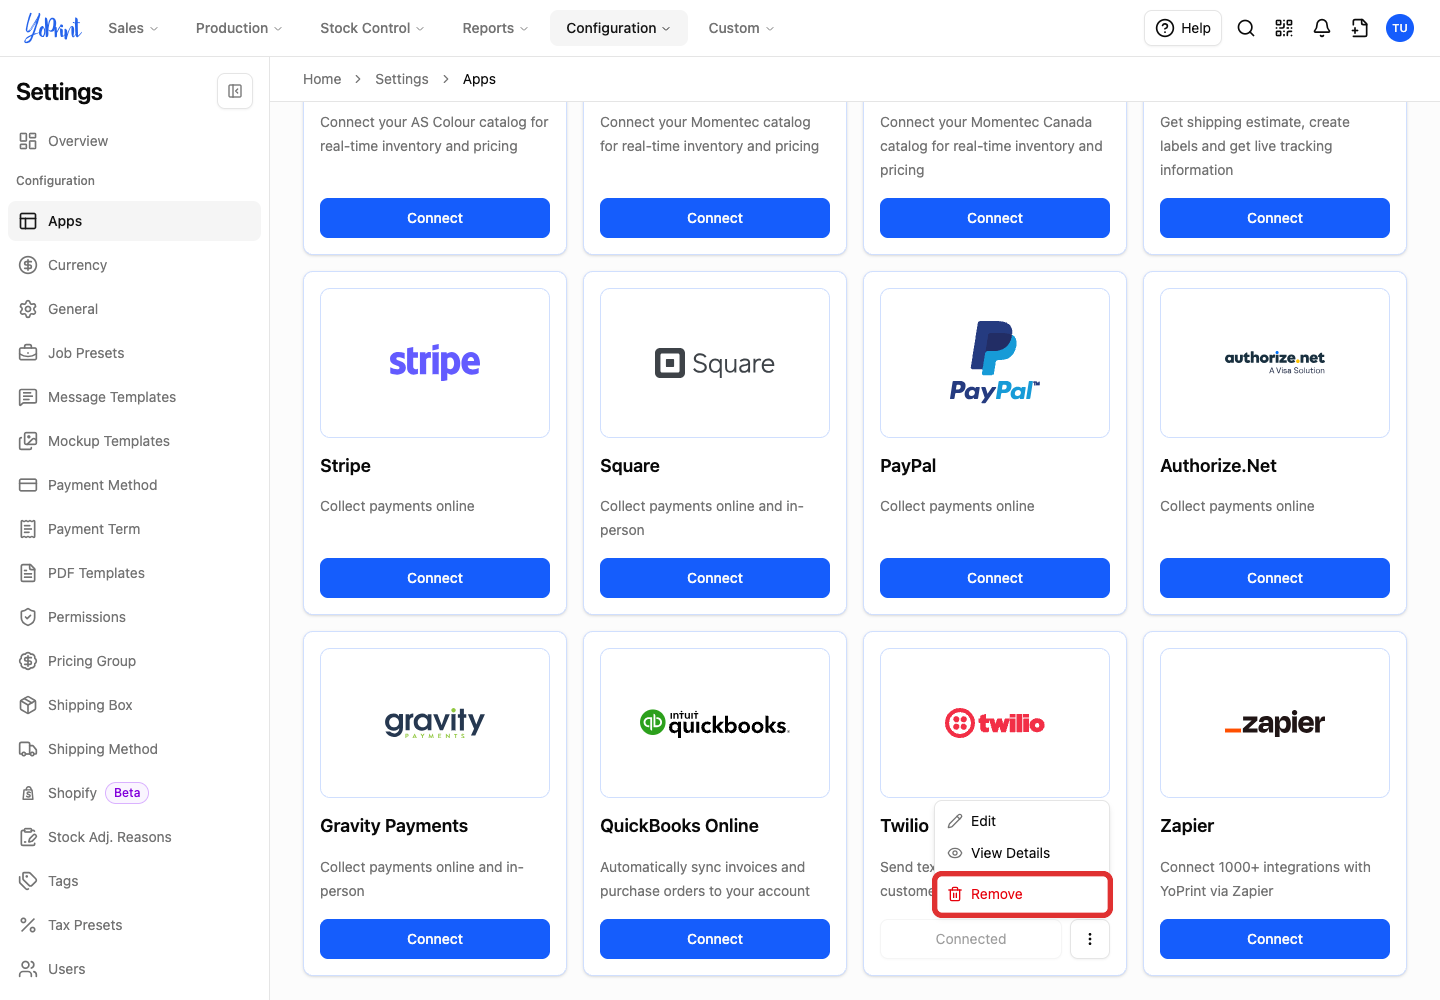
Task: Click the Shipping Method truck icon
Action: click(x=28, y=749)
